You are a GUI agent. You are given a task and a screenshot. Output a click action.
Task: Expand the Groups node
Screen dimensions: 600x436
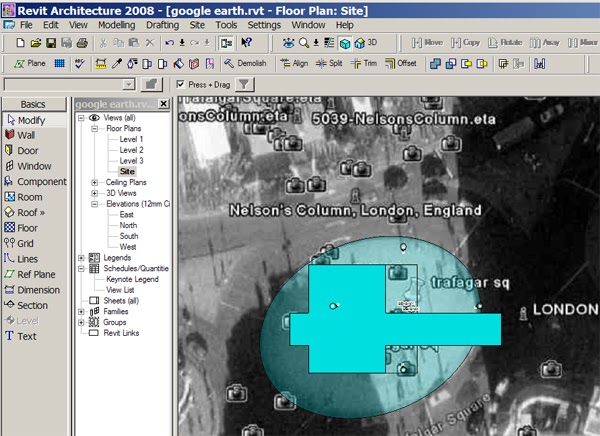coord(81,322)
